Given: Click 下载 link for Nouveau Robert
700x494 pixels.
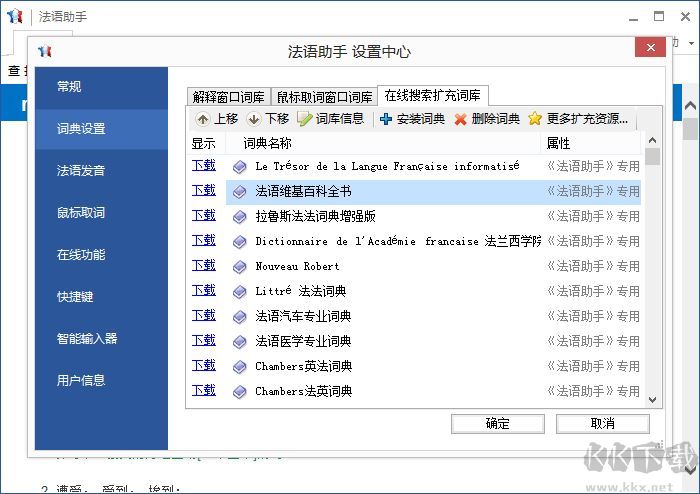Looking at the screenshot, I should (204, 266).
